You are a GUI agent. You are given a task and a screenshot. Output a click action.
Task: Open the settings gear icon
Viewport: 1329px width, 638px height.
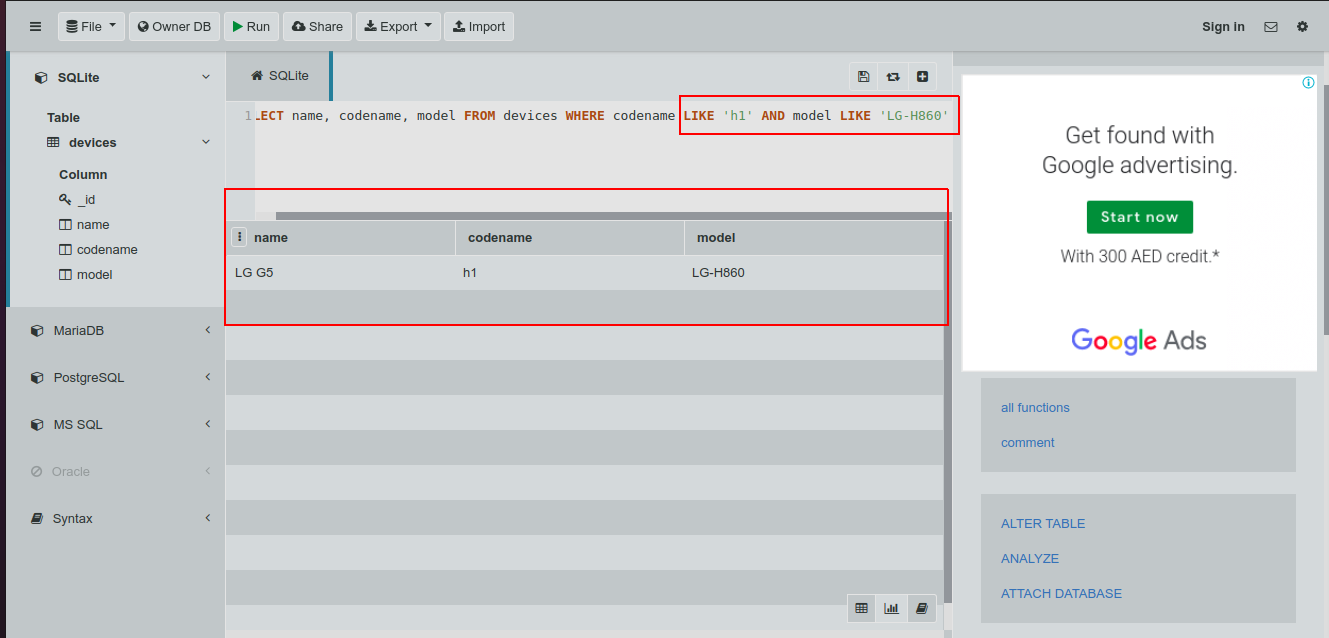[x=1302, y=27]
